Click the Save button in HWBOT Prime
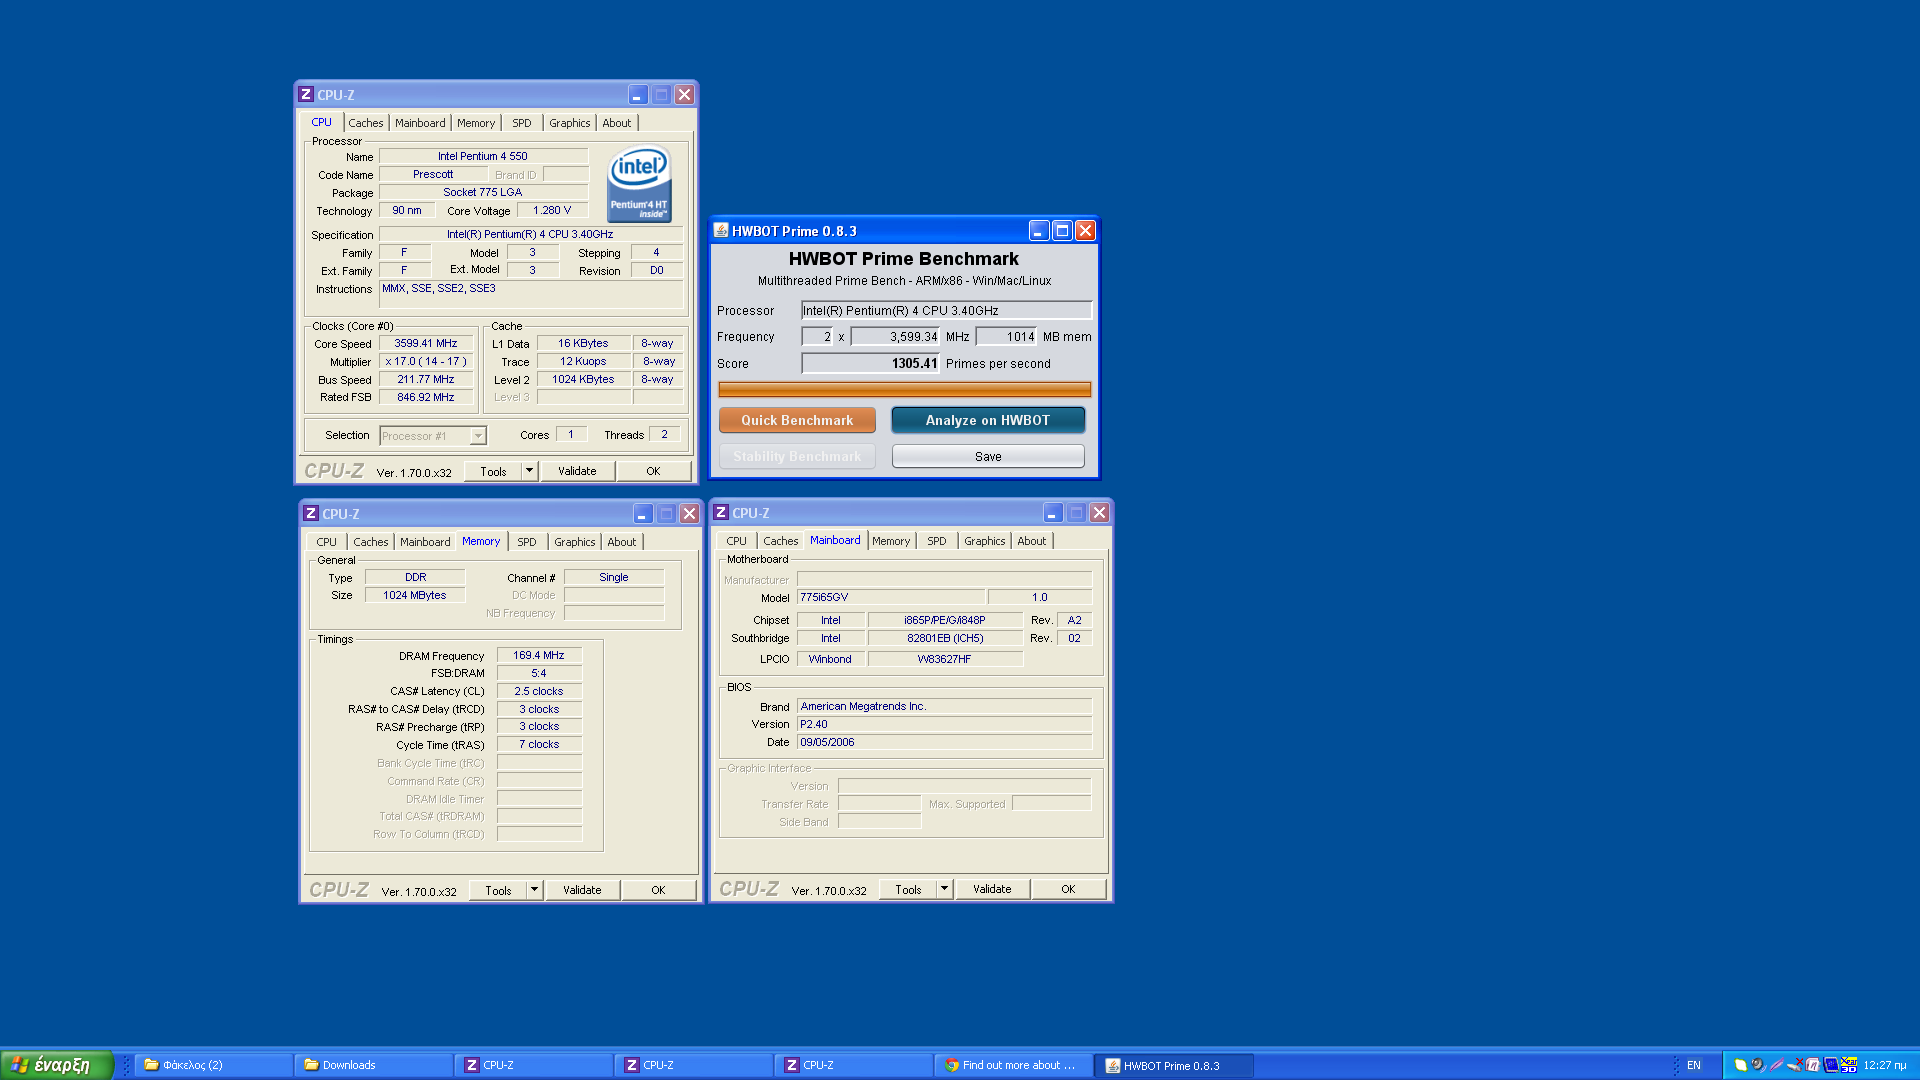1920x1080 pixels. point(988,456)
